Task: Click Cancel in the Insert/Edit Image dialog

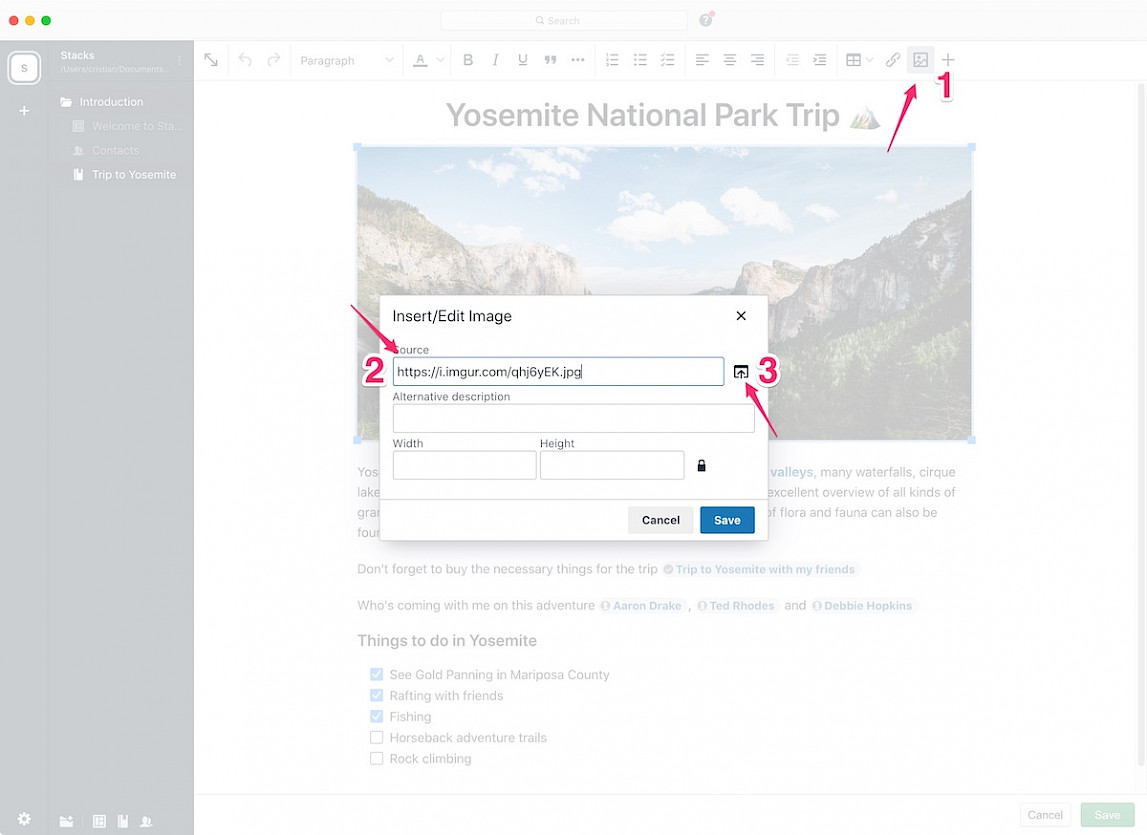Action: [x=660, y=520]
